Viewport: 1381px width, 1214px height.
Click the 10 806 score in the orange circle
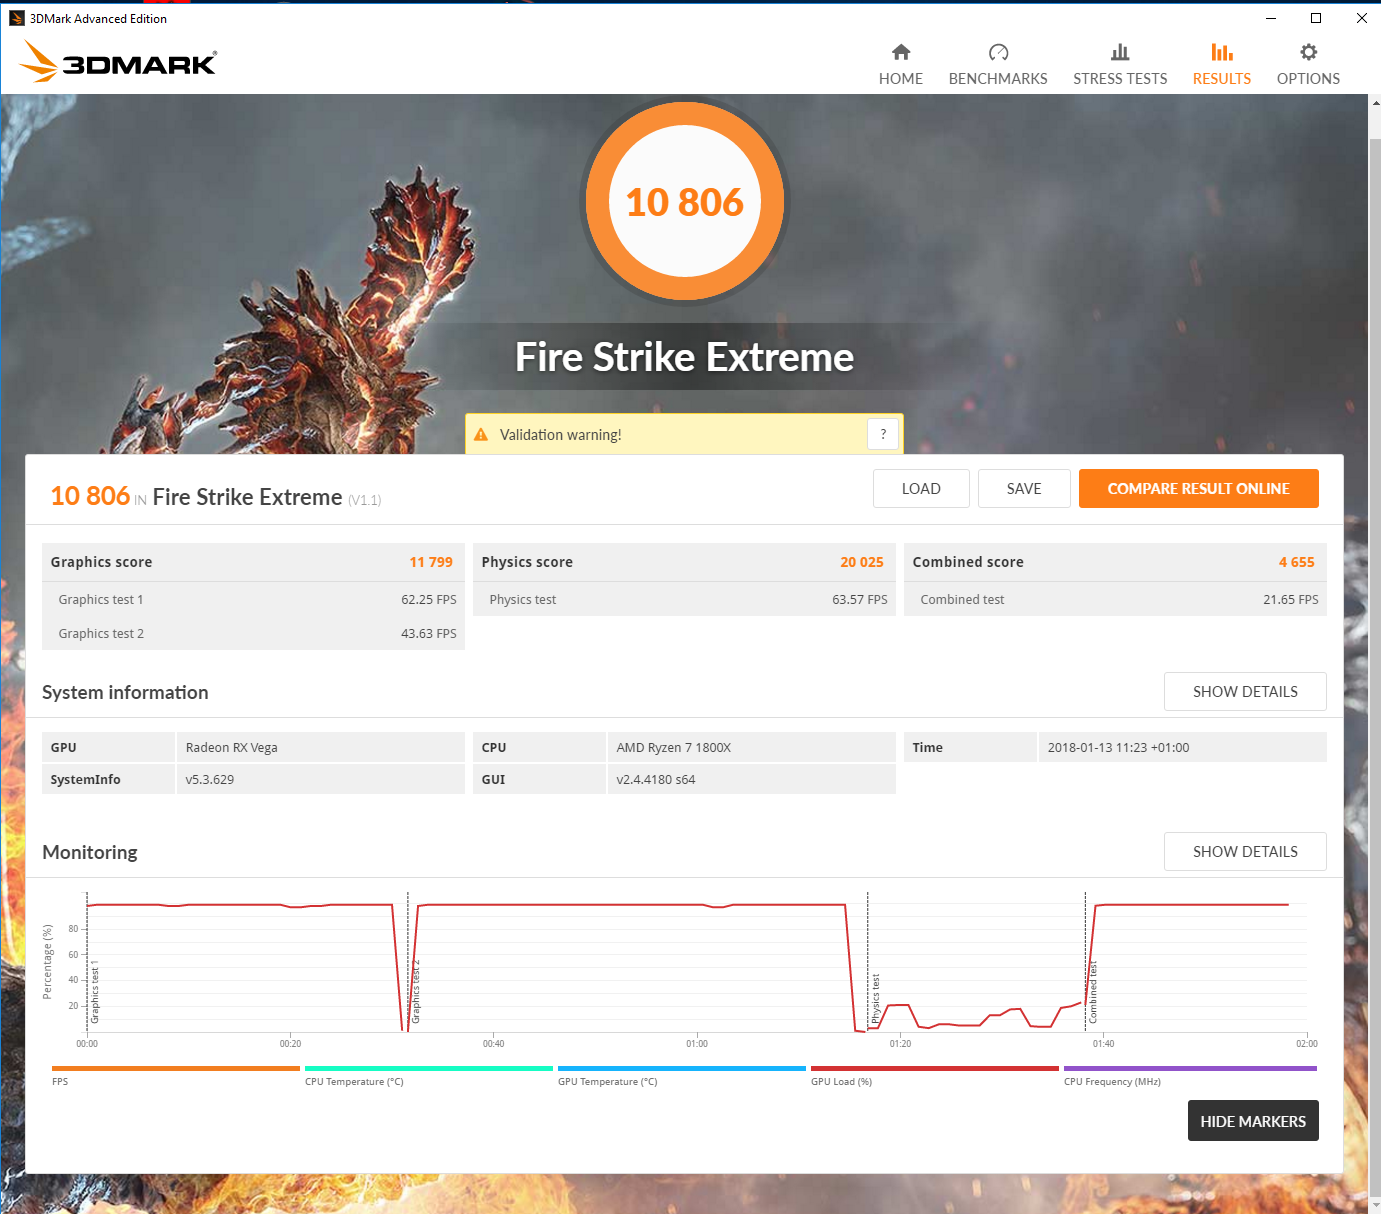click(685, 202)
